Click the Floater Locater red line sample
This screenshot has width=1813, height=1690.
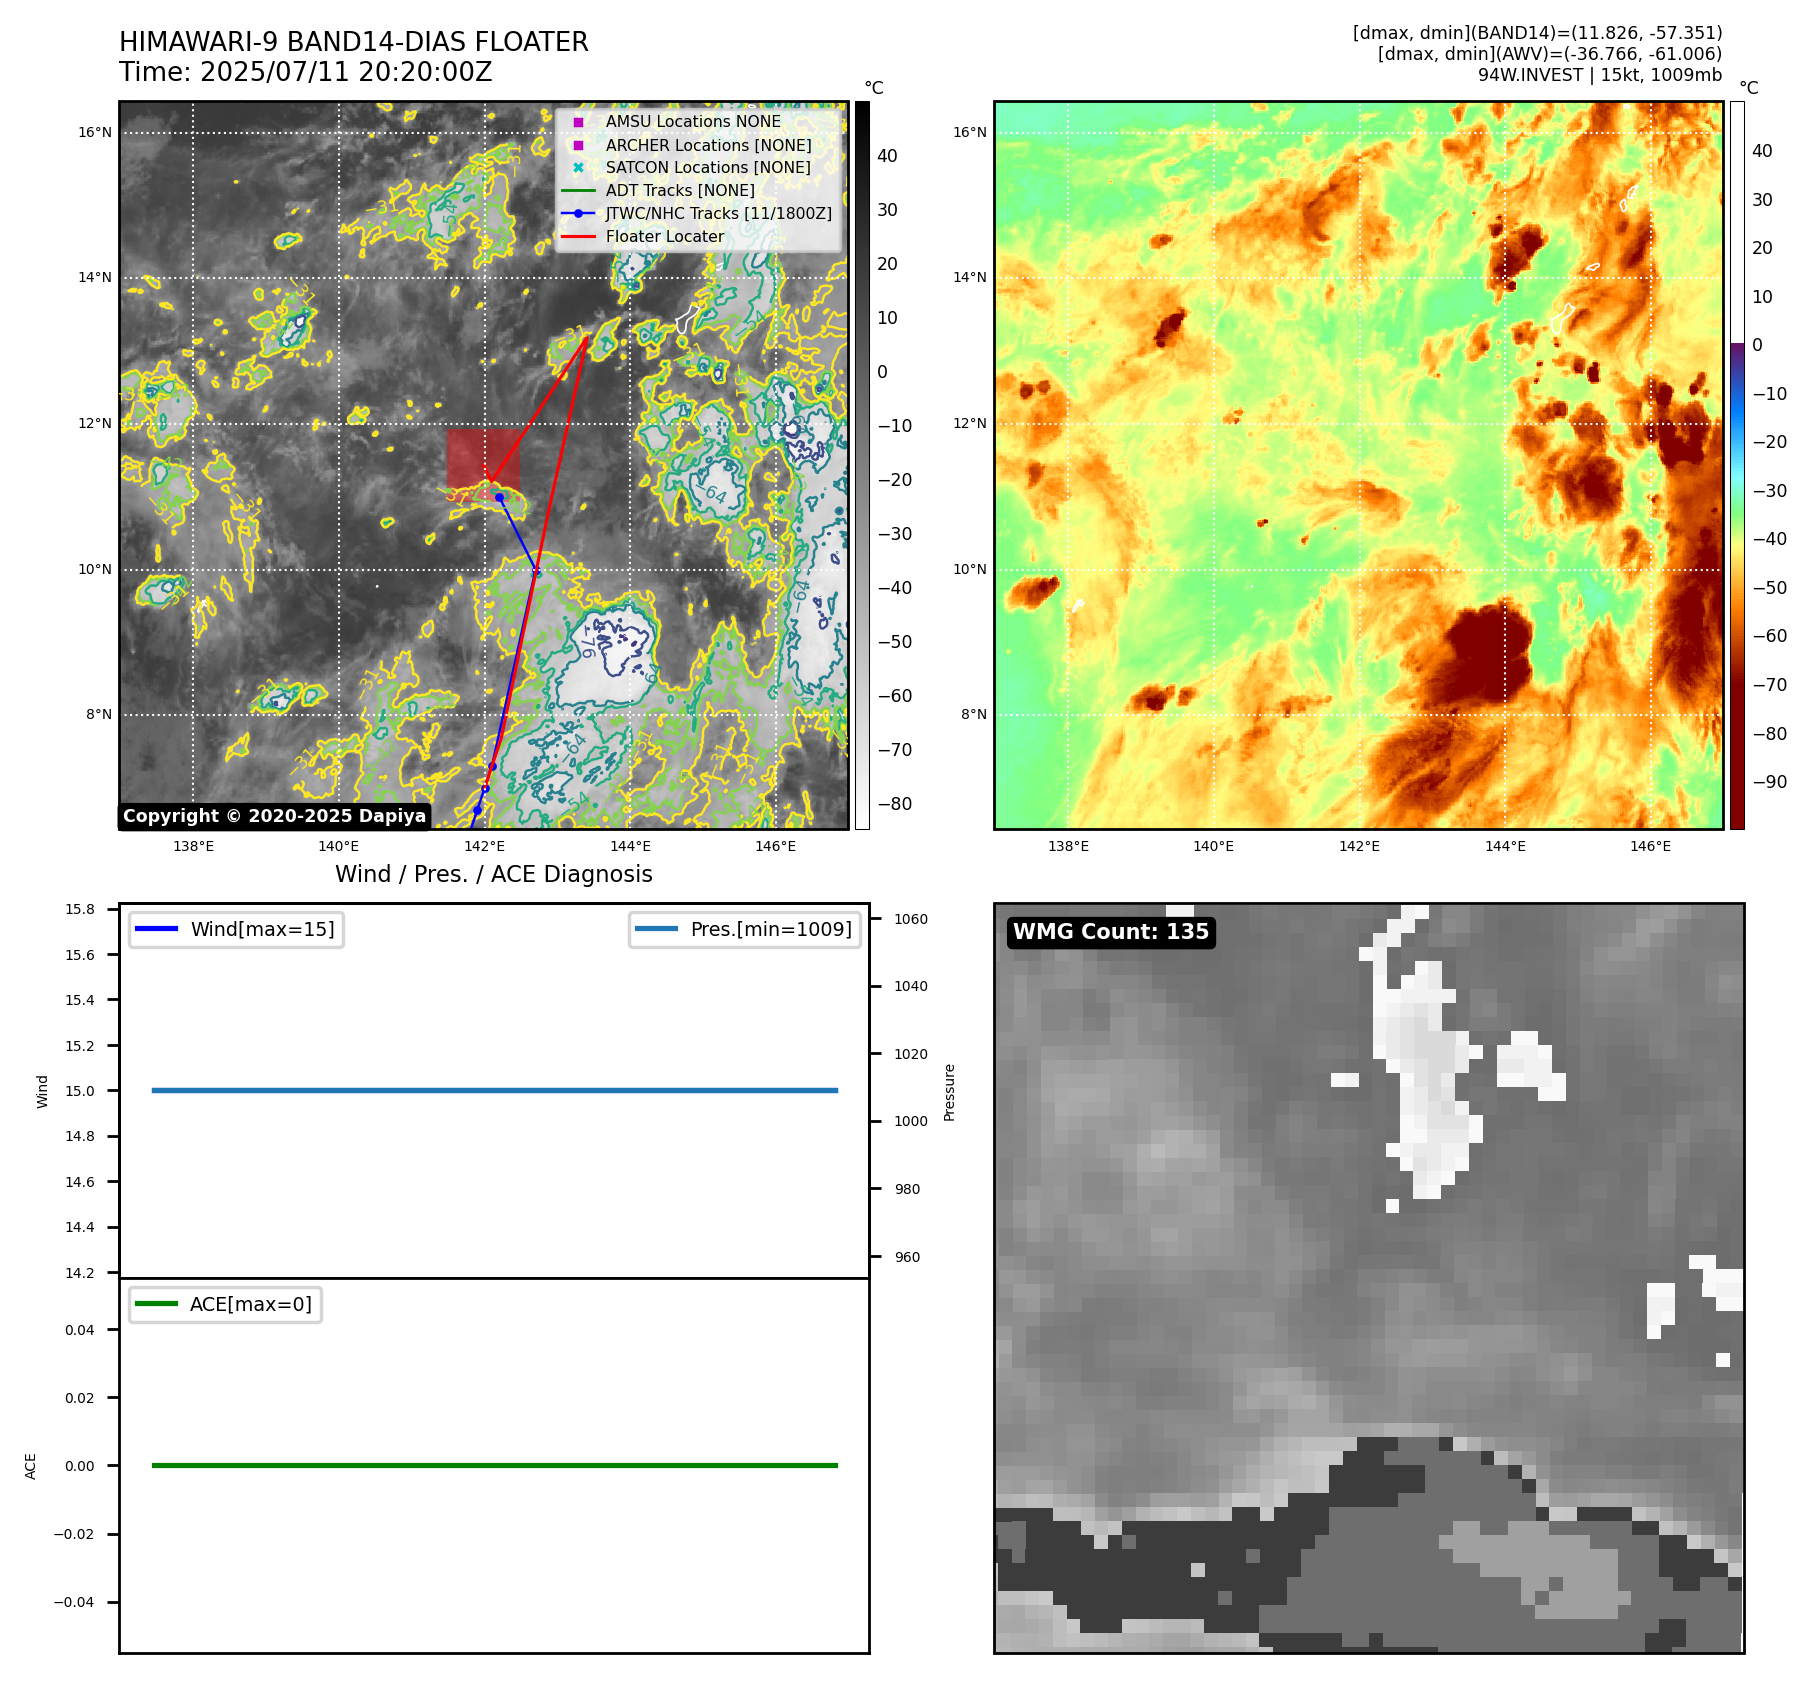(x=578, y=237)
